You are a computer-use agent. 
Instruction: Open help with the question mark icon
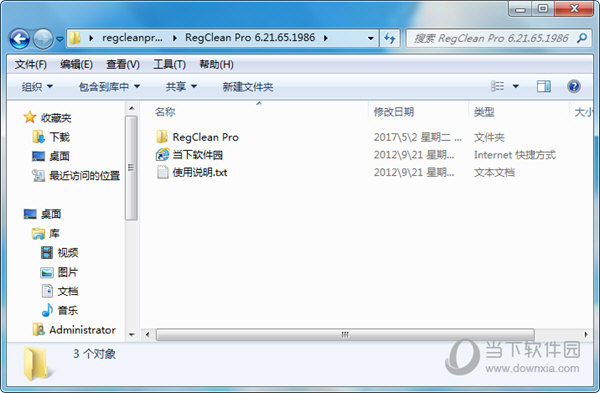tap(574, 86)
